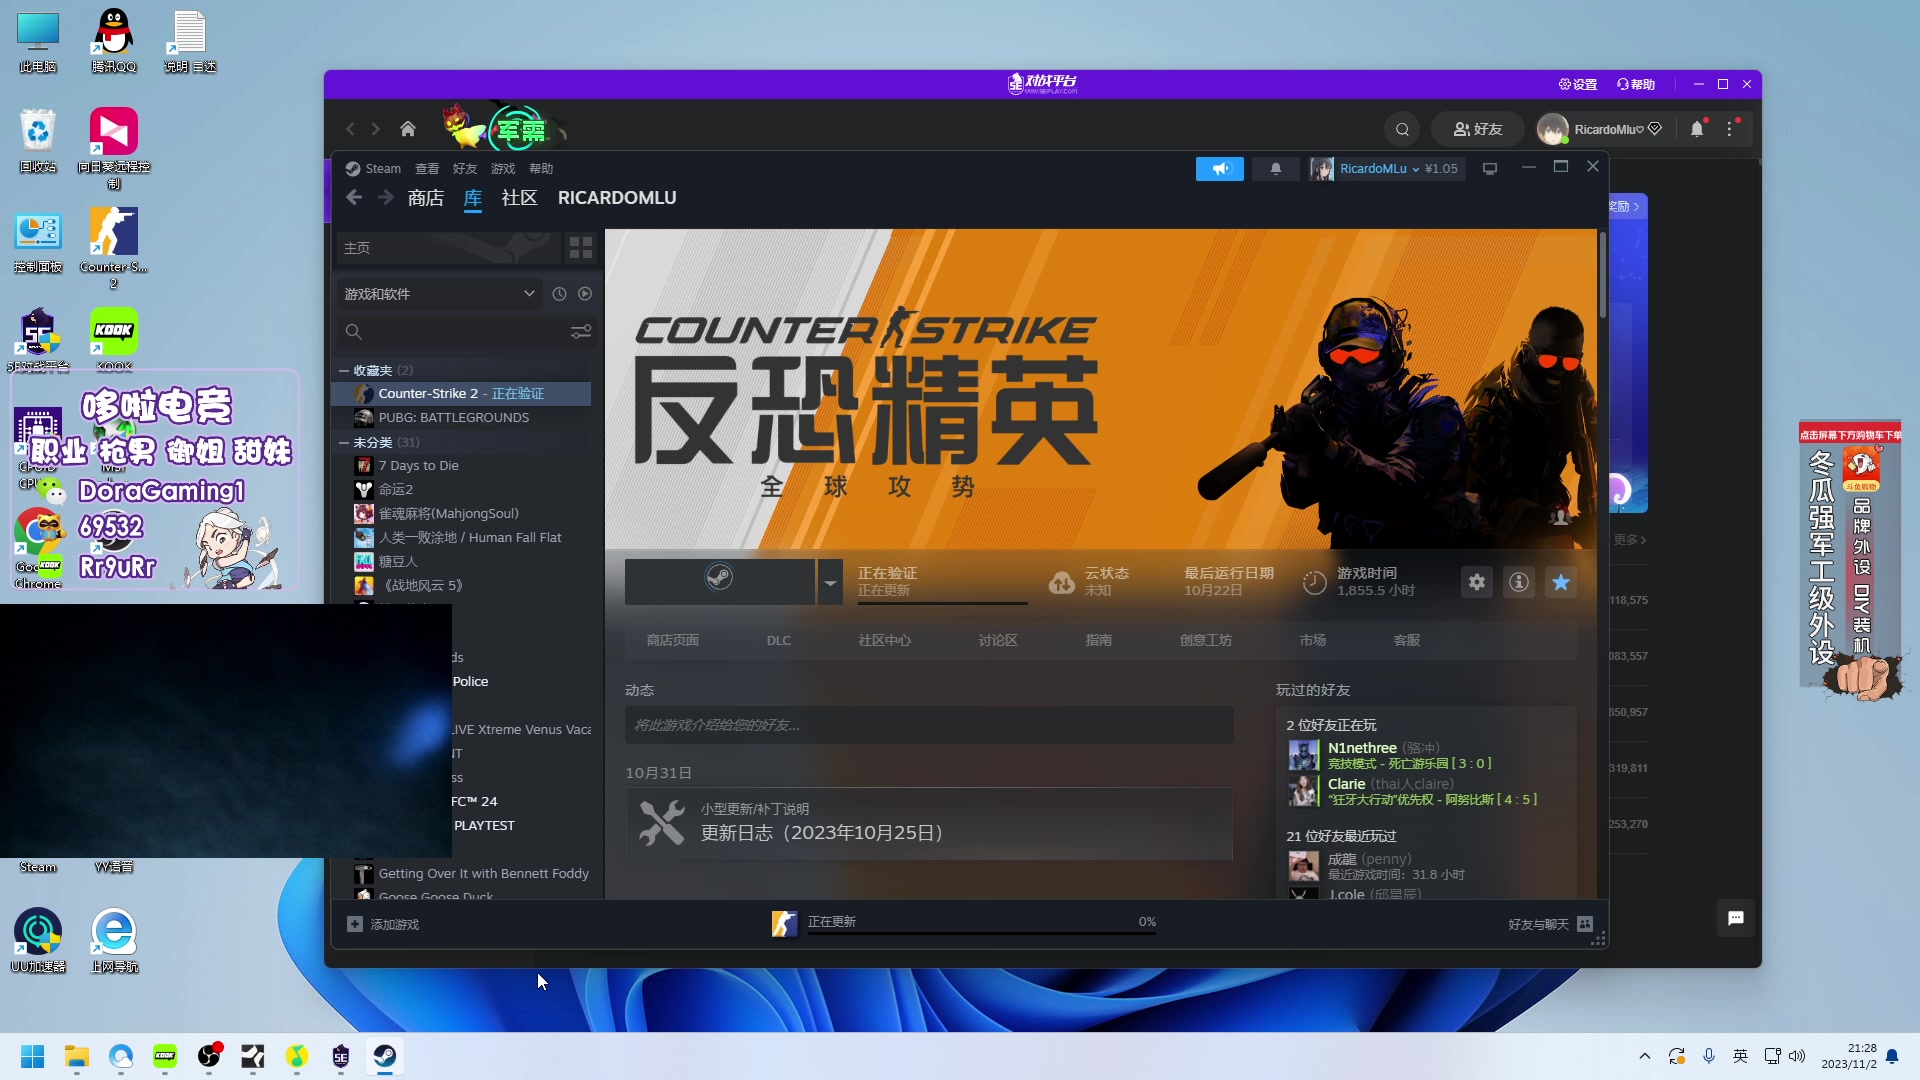This screenshot has width=1920, height=1080.
Task: Open the 5E platform more options menu
Action: tap(1730, 129)
